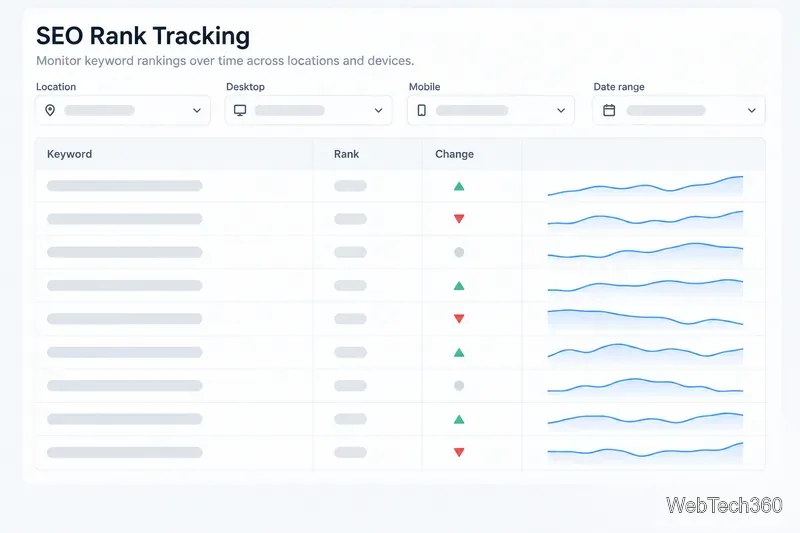Click the gray no-change dot in seventh row
Image resolution: width=800 pixels, height=533 pixels.
[459, 386]
